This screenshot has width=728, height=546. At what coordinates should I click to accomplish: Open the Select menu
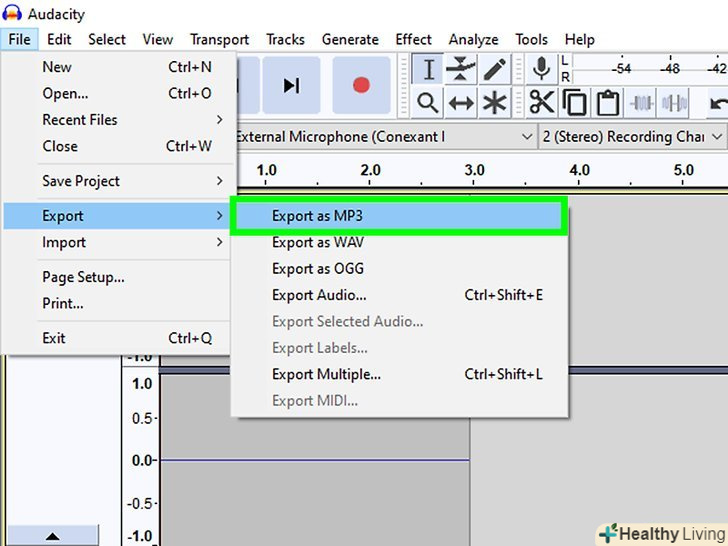coord(107,39)
